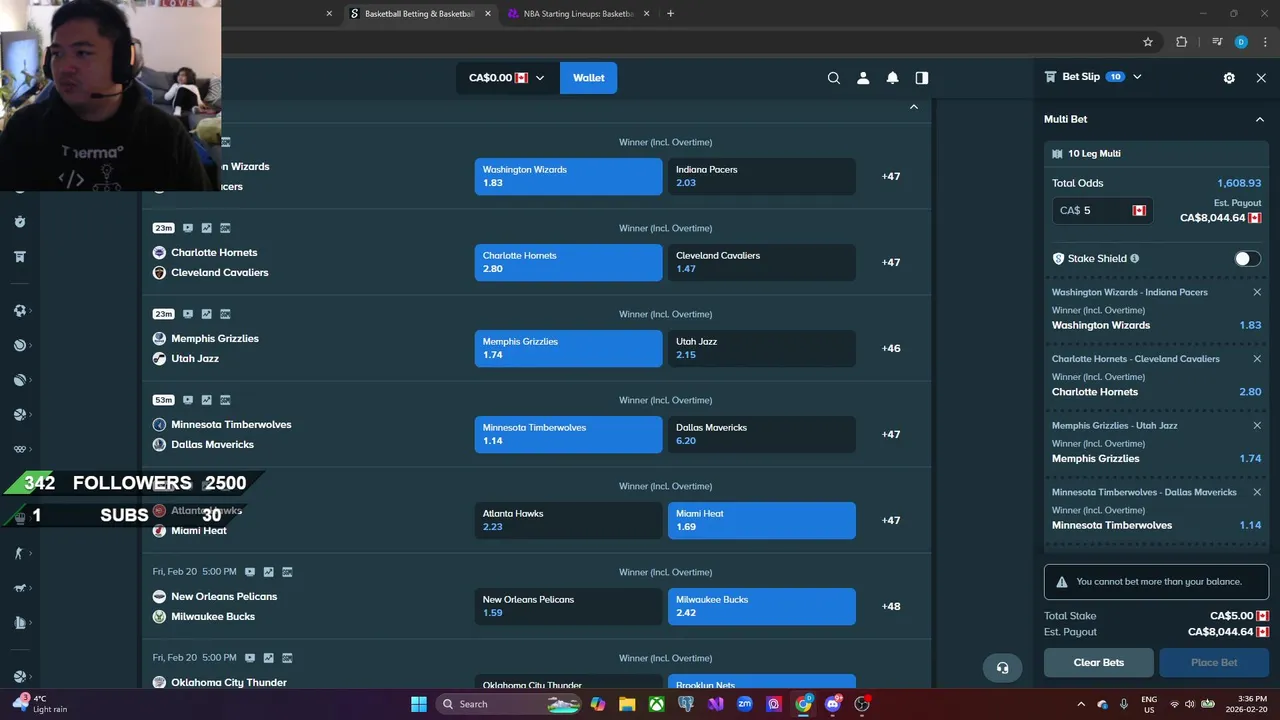Select Cleveland Cavaliers 1.47 odds
Viewport: 1280px width, 720px height.
[761, 262]
